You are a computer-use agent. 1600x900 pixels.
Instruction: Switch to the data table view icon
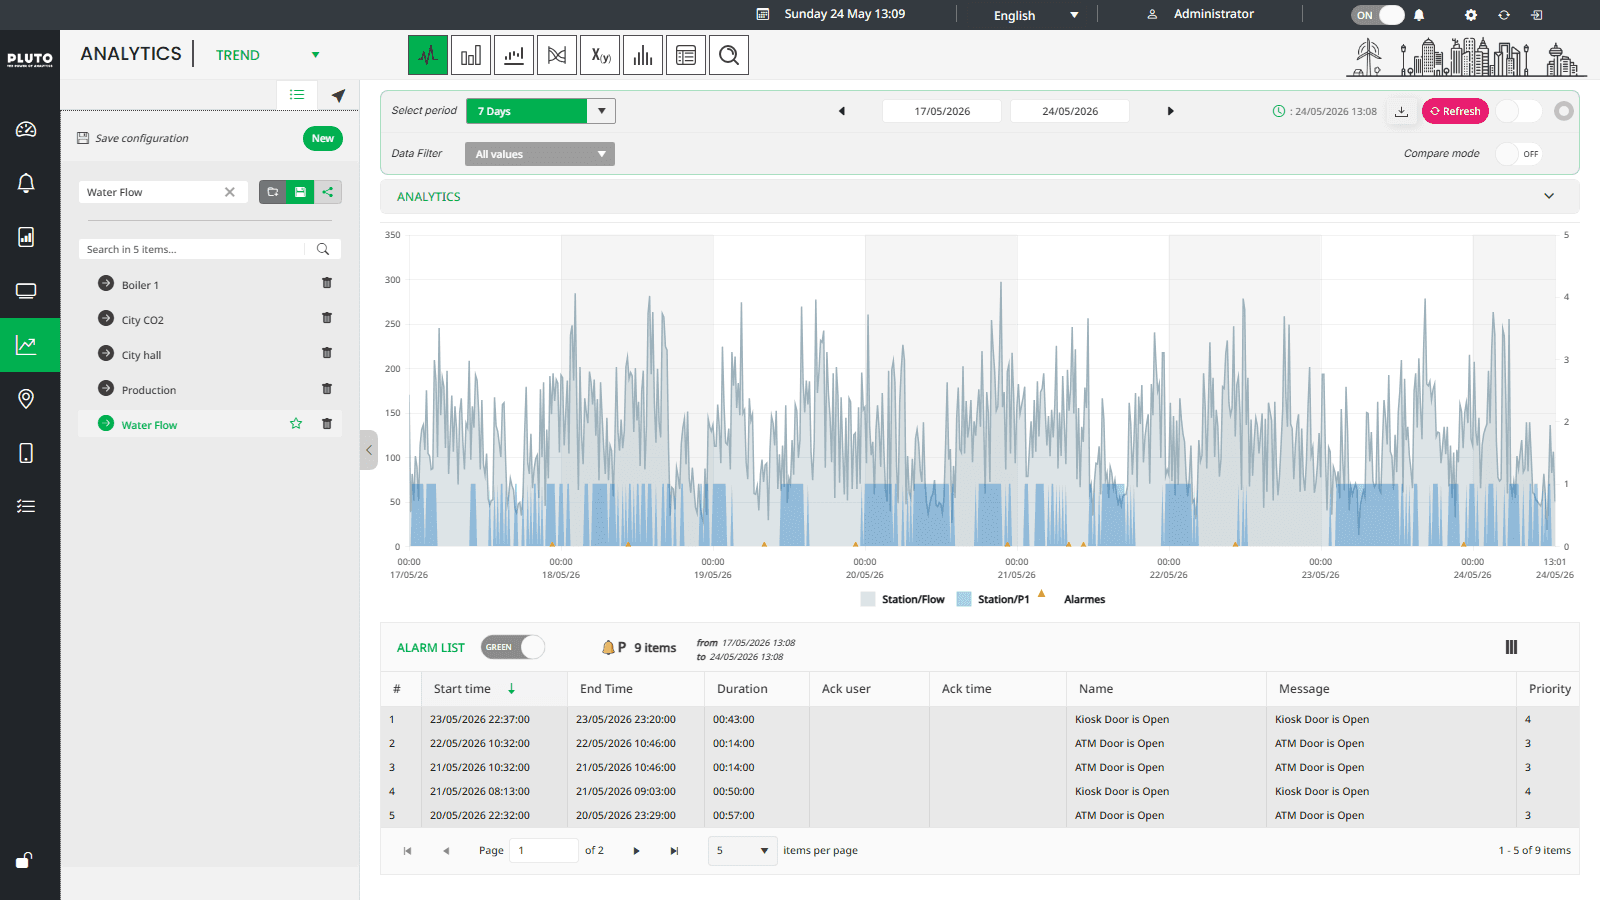686,55
